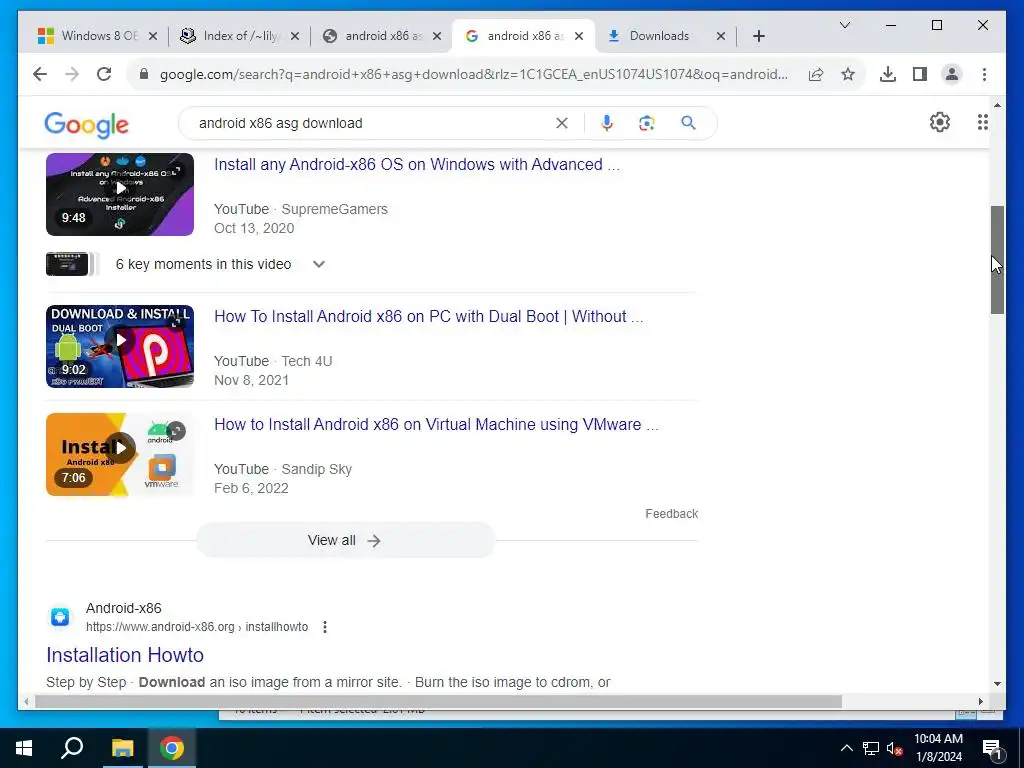Screen dimensions: 1024x768
Task: Click the Chrome taskbar icon
Action: pyautogui.click(x=172, y=748)
